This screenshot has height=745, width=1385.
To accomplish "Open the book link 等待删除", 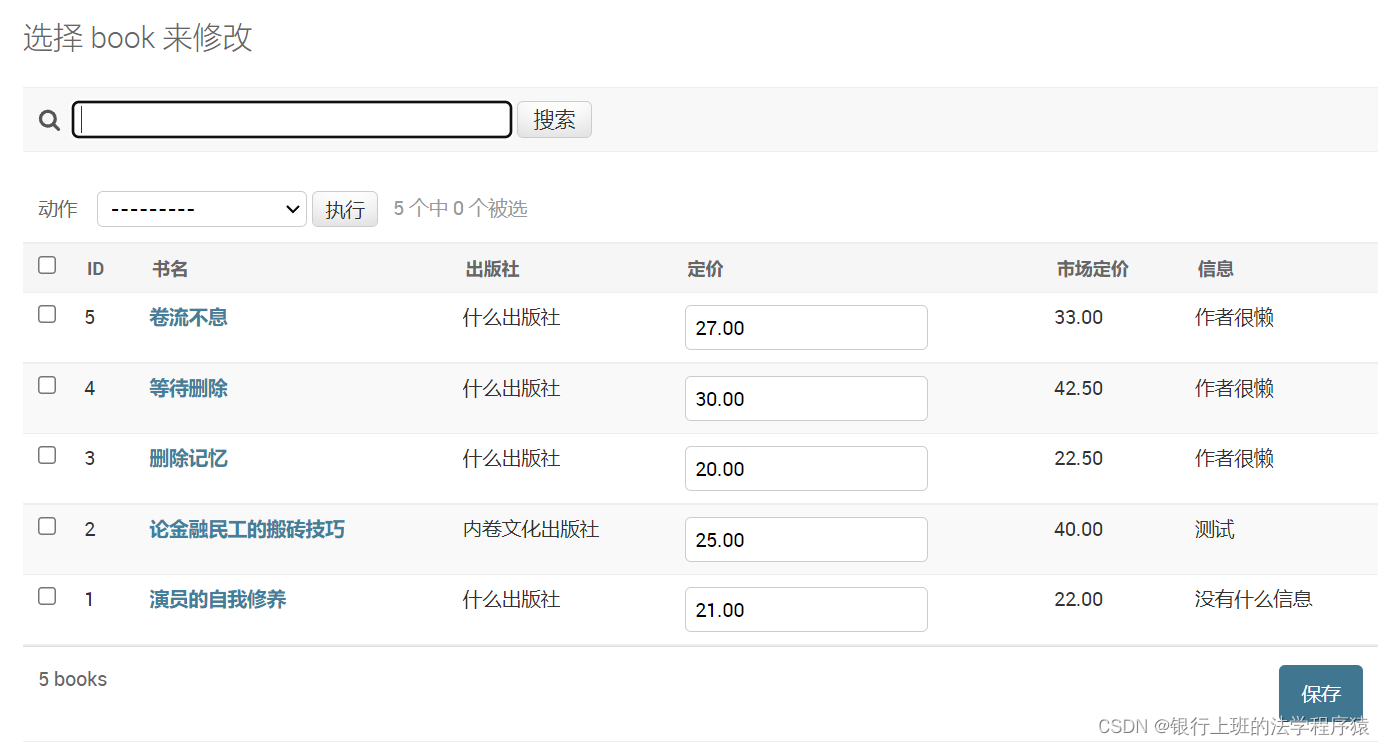I will pyautogui.click(x=189, y=388).
